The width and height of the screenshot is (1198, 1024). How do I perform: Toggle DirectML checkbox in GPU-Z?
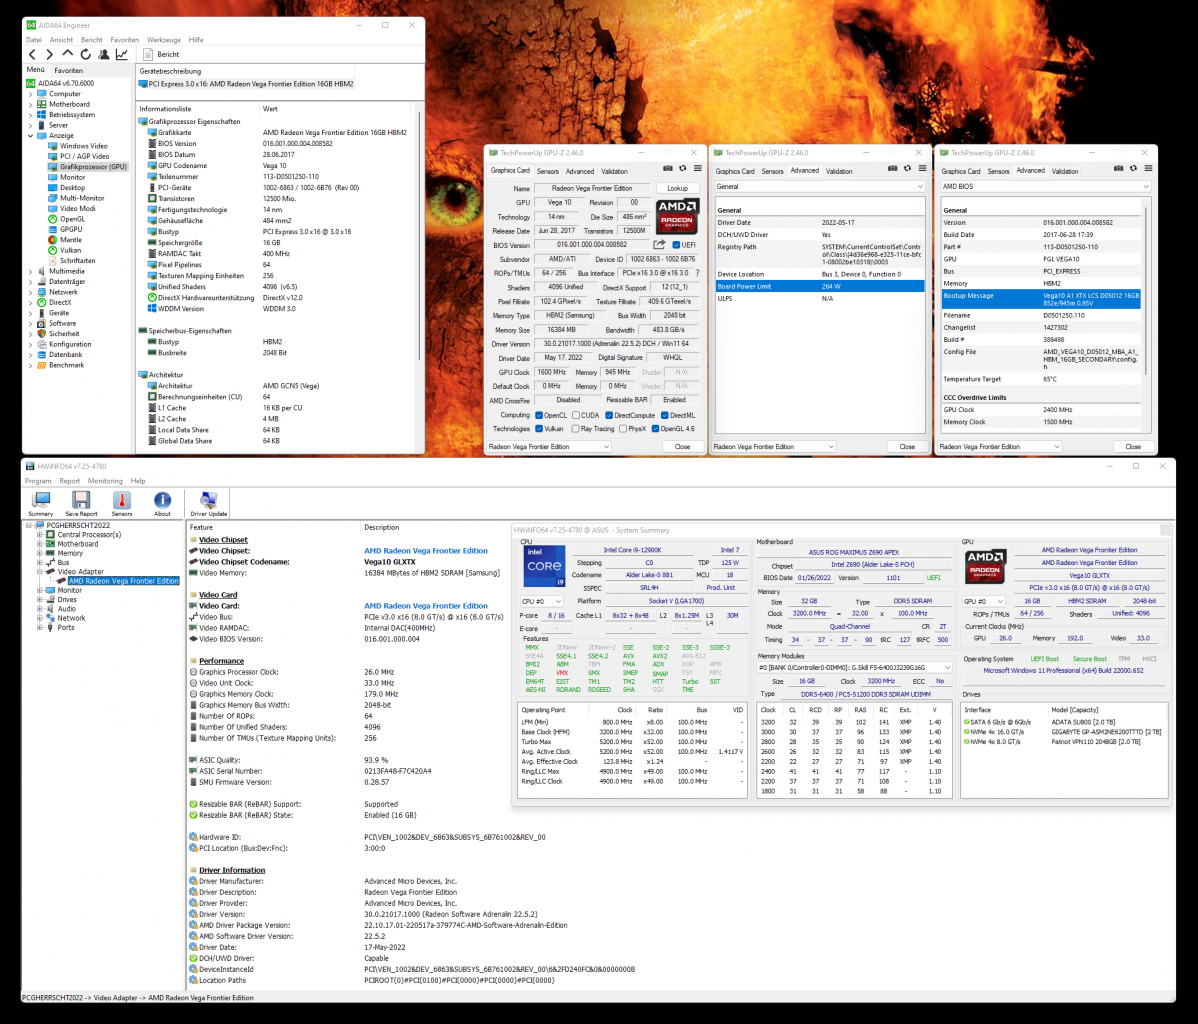665,416
